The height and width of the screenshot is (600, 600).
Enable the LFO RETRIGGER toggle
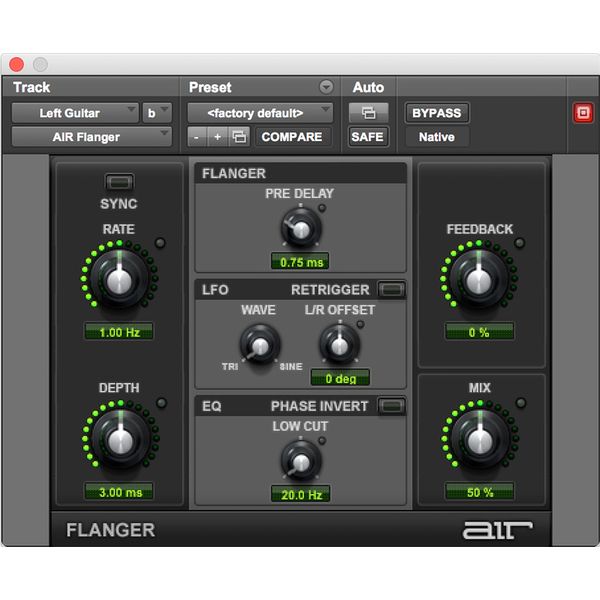(x=391, y=290)
